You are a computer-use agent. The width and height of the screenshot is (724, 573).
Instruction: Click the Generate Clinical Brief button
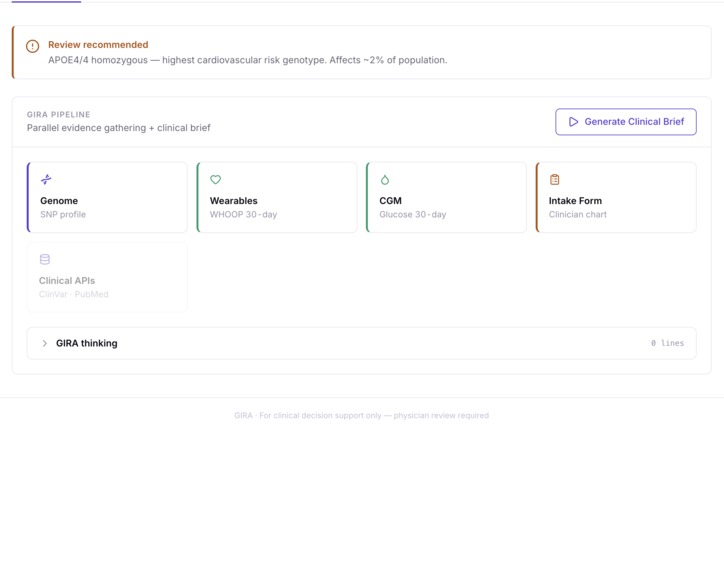tap(626, 122)
